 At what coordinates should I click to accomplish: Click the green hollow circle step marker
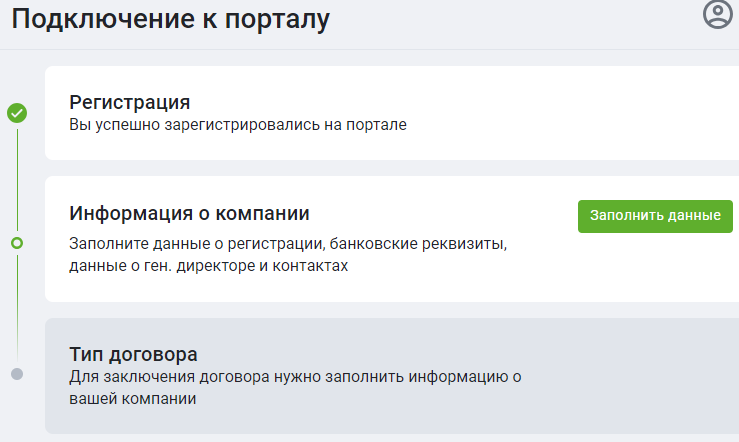17,243
